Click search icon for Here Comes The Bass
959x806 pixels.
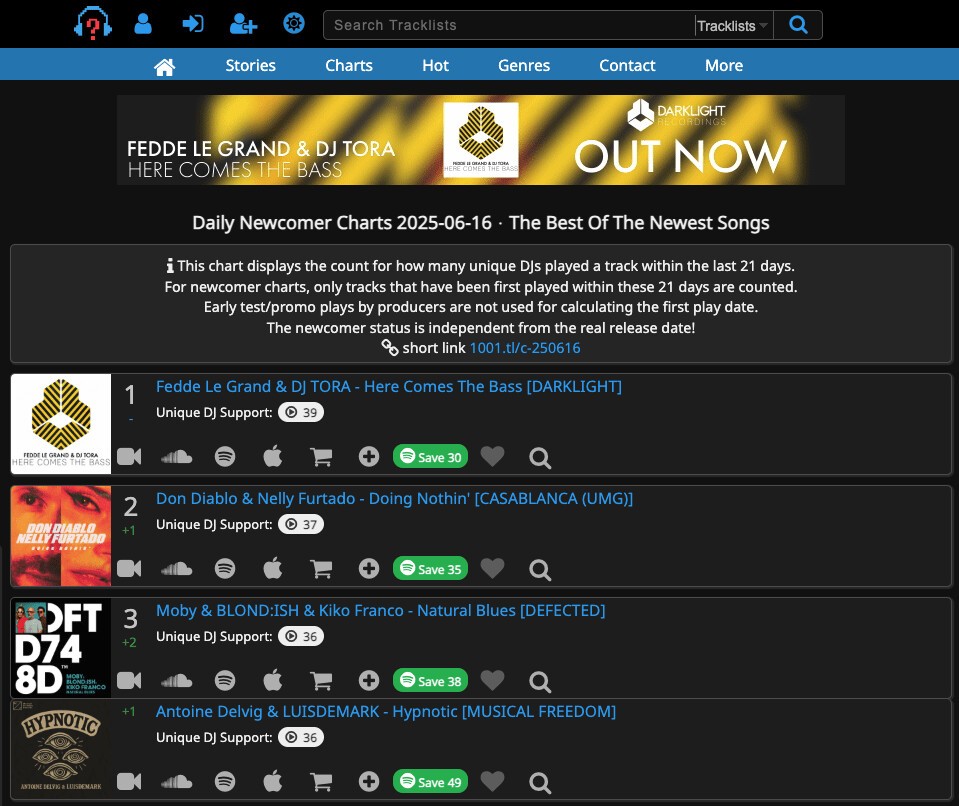pyautogui.click(x=540, y=458)
